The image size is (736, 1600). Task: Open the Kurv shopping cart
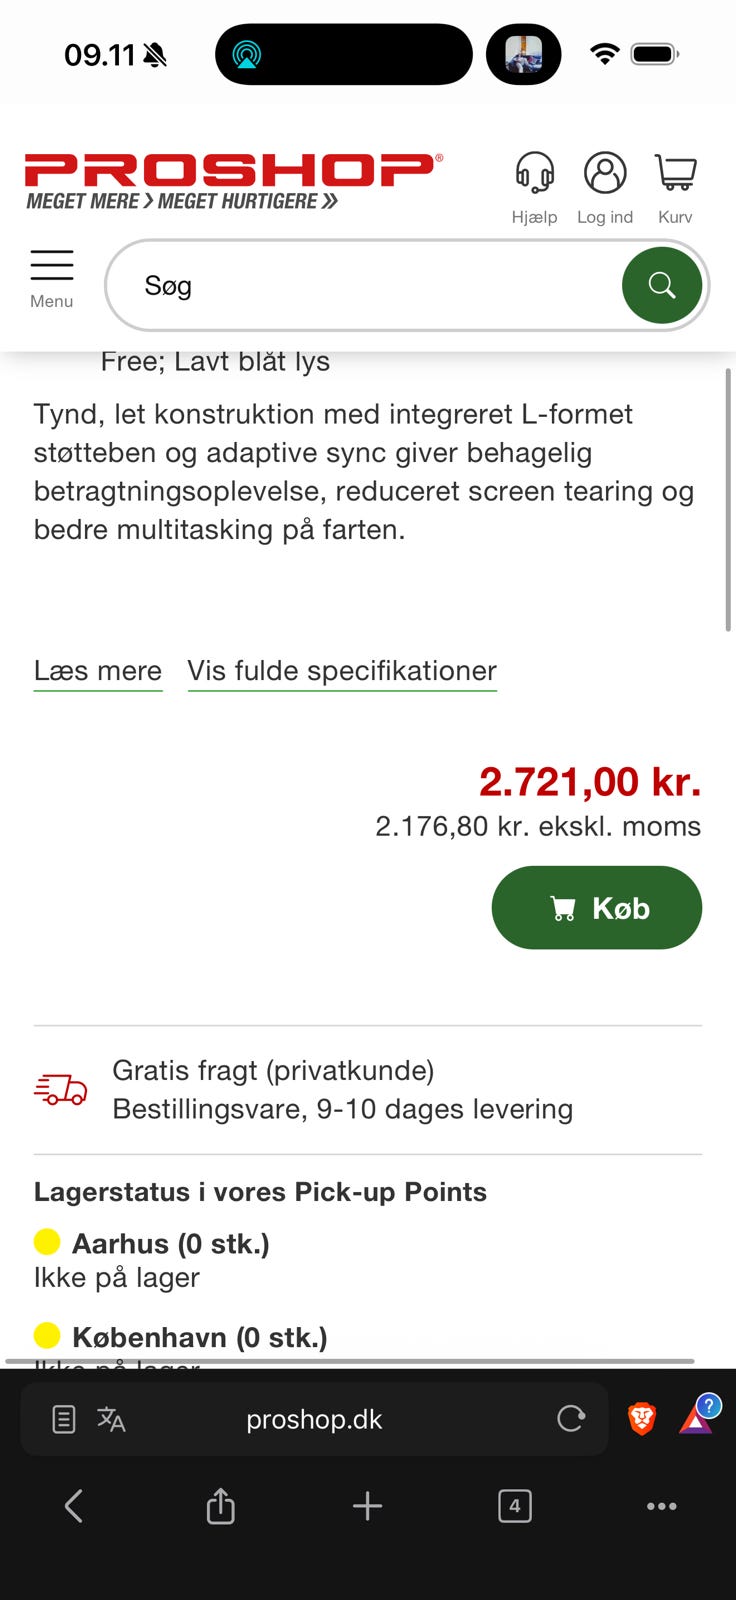(676, 173)
